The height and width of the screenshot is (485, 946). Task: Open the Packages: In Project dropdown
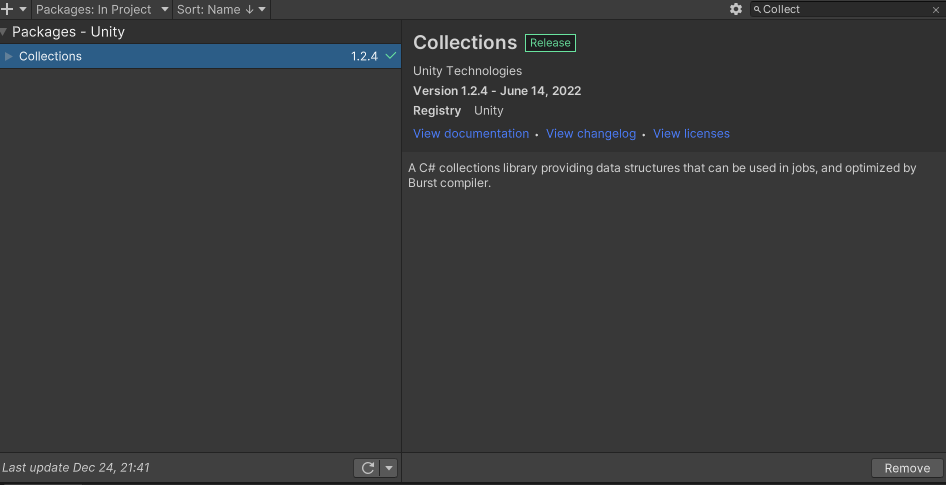(102, 9)
